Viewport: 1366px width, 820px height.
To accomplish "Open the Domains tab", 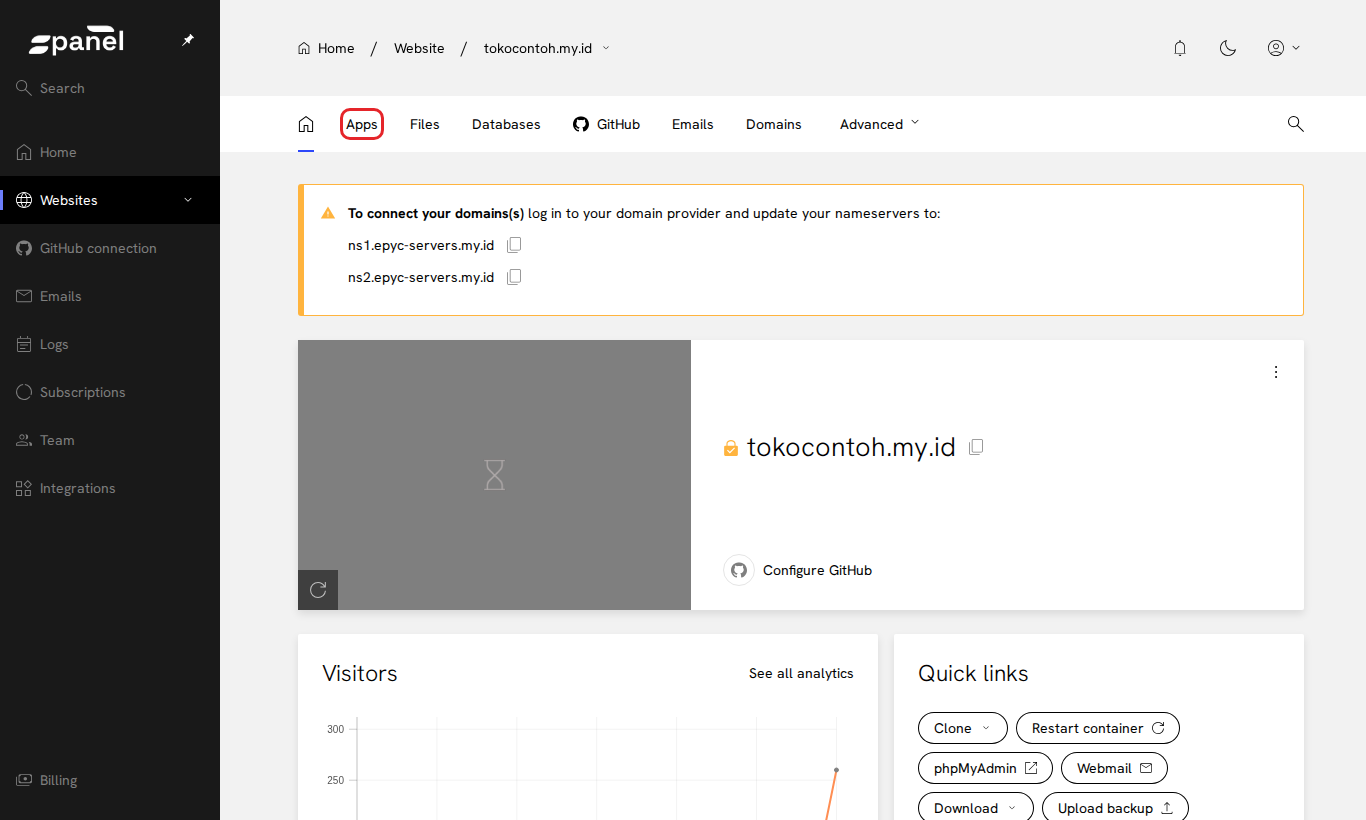I will coord(774,124).
